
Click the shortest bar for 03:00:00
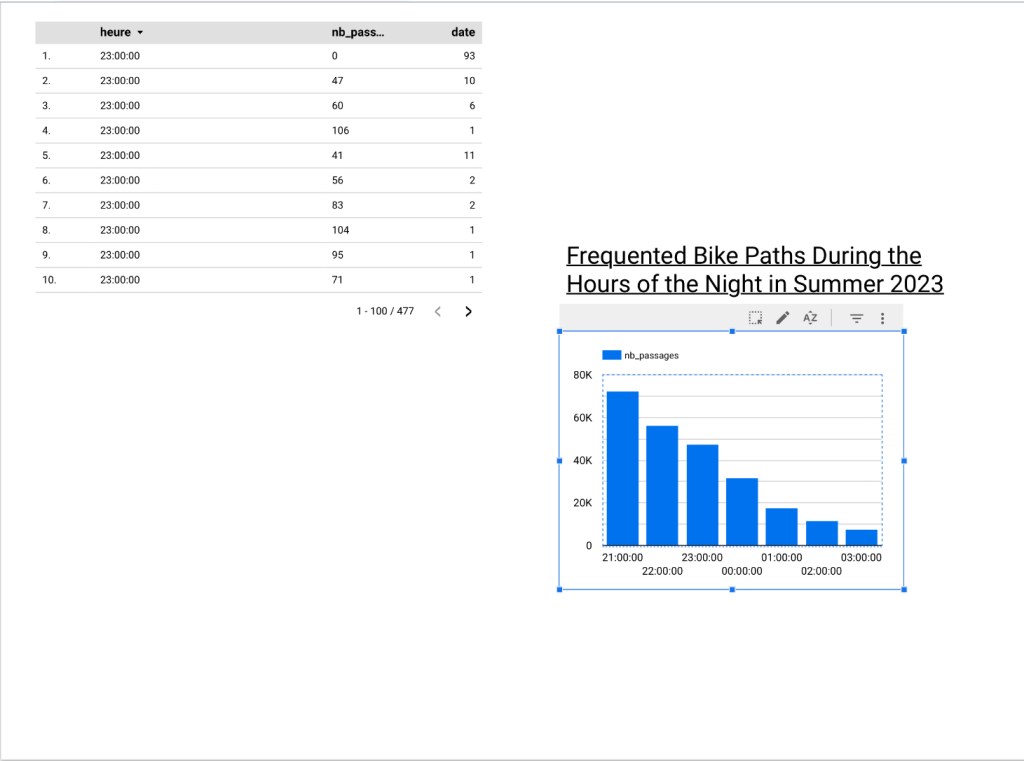[x=861, y=537]
